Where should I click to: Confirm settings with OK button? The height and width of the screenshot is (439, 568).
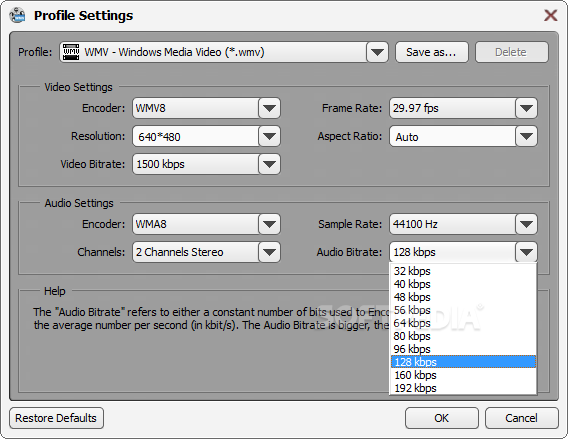point(442,418)
